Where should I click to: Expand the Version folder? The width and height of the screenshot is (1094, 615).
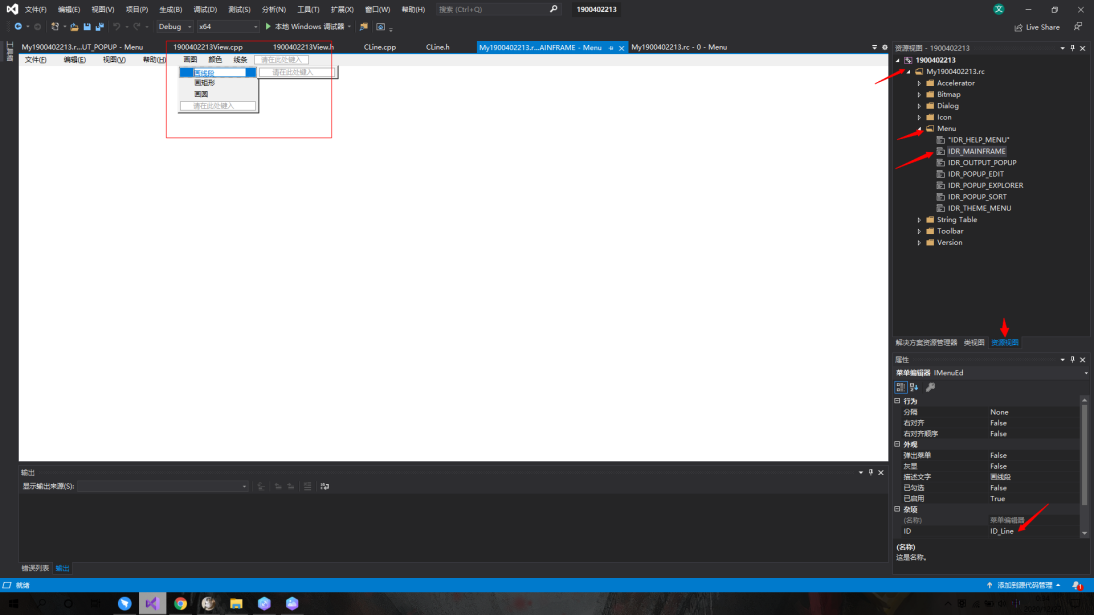919,243
